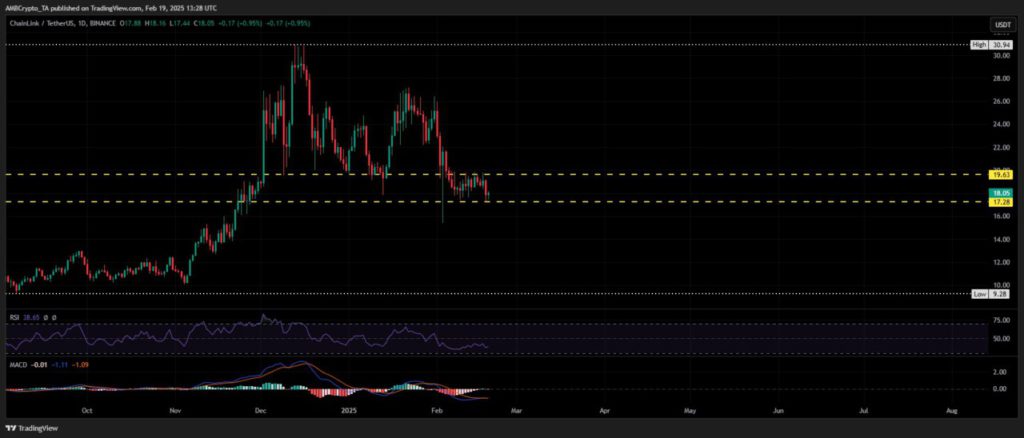1024x438 pixels.
Task: Click the High 30.94 price label
Action: point(990,45)
